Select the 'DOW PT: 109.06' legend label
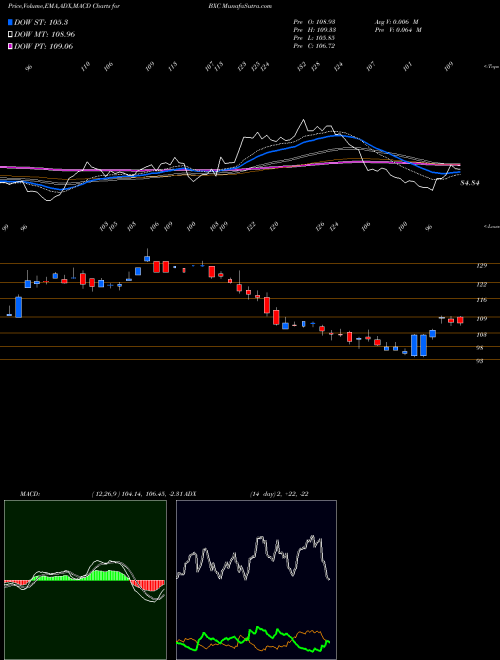Image resolution: width=500 pixels, height=660 pixels. (43, 46)
